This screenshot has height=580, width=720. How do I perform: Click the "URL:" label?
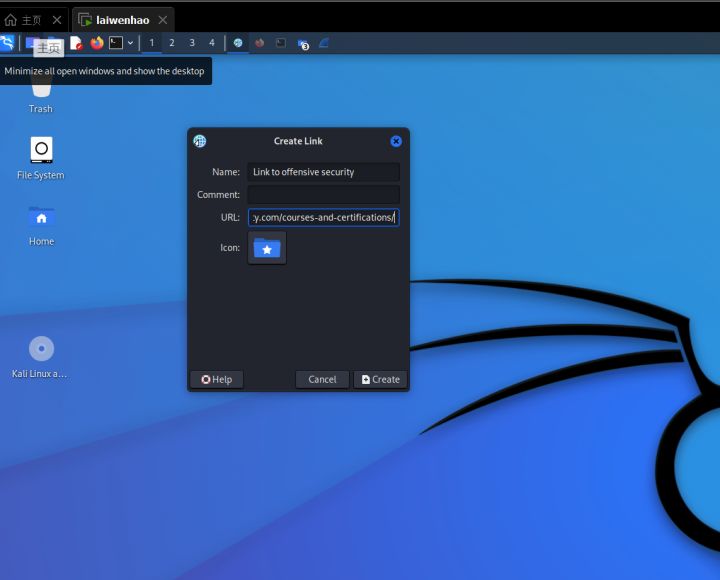230,217
